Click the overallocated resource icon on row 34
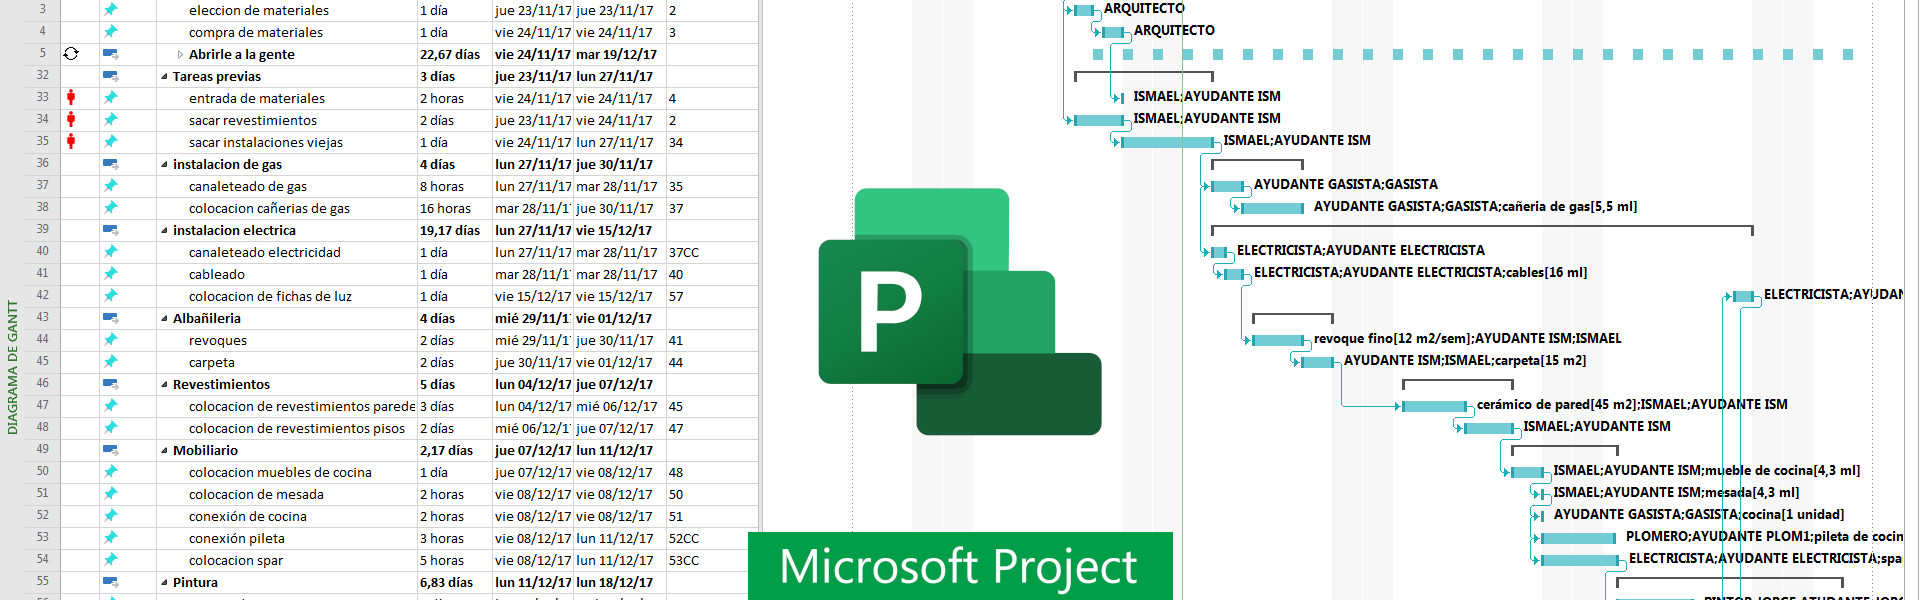The image size is (1920, 600). point(71,120)
